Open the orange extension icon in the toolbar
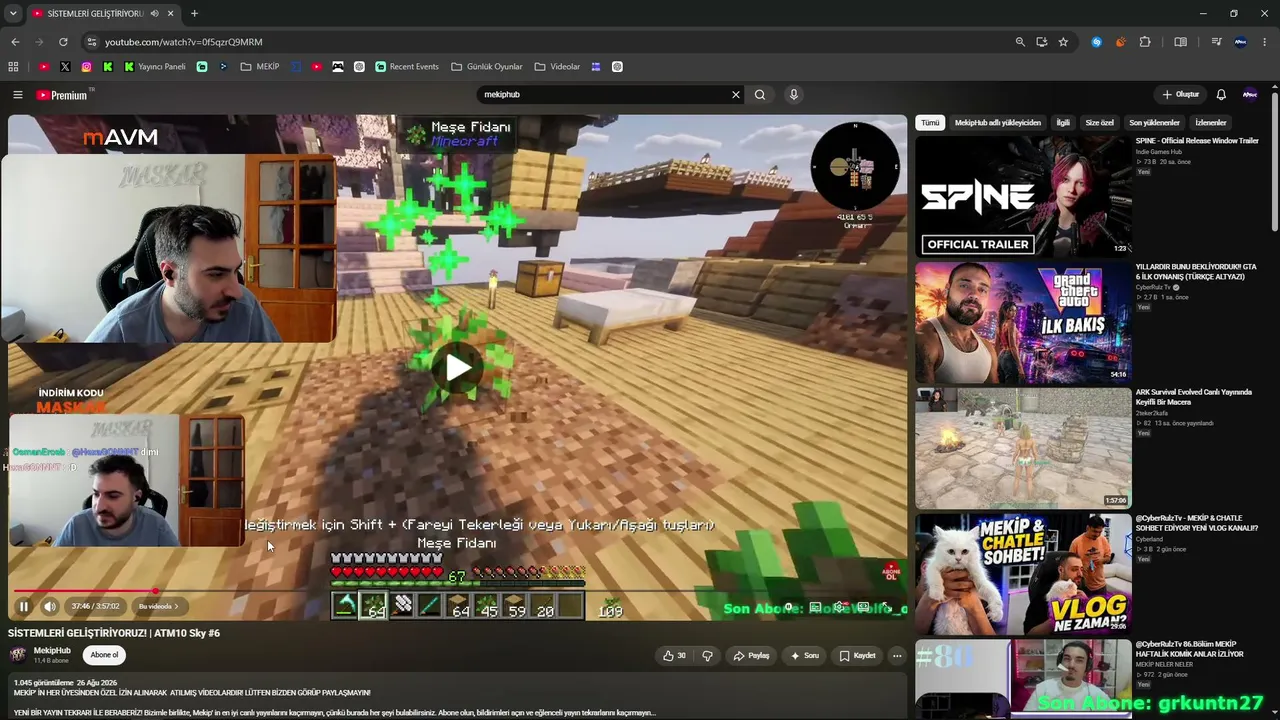 (1120, 42)
